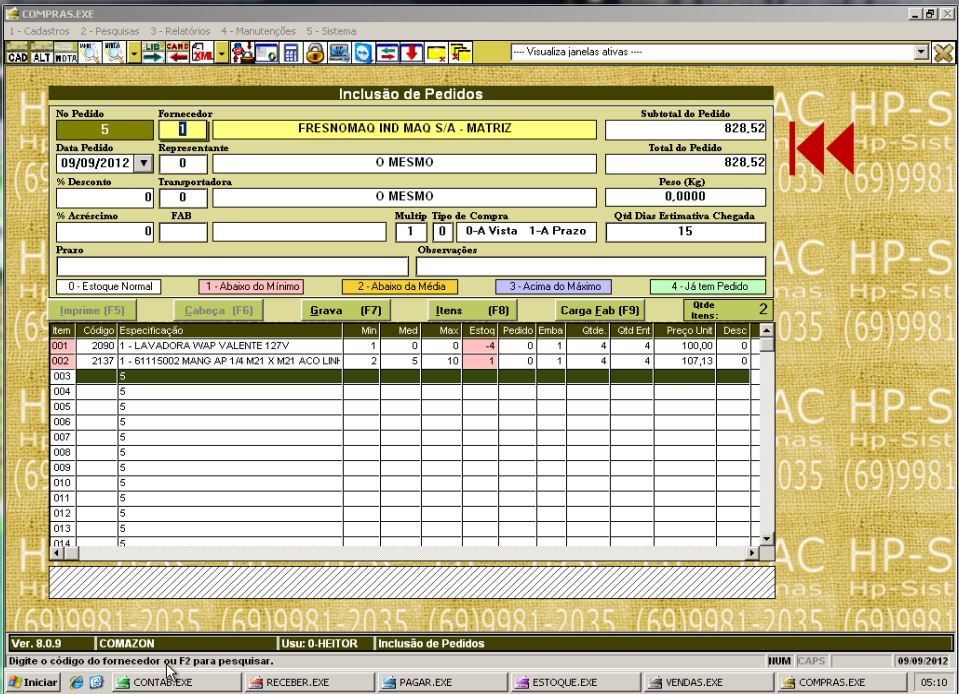Click the 3 - Acima do Máximo legend

click(x=554, y=286)
